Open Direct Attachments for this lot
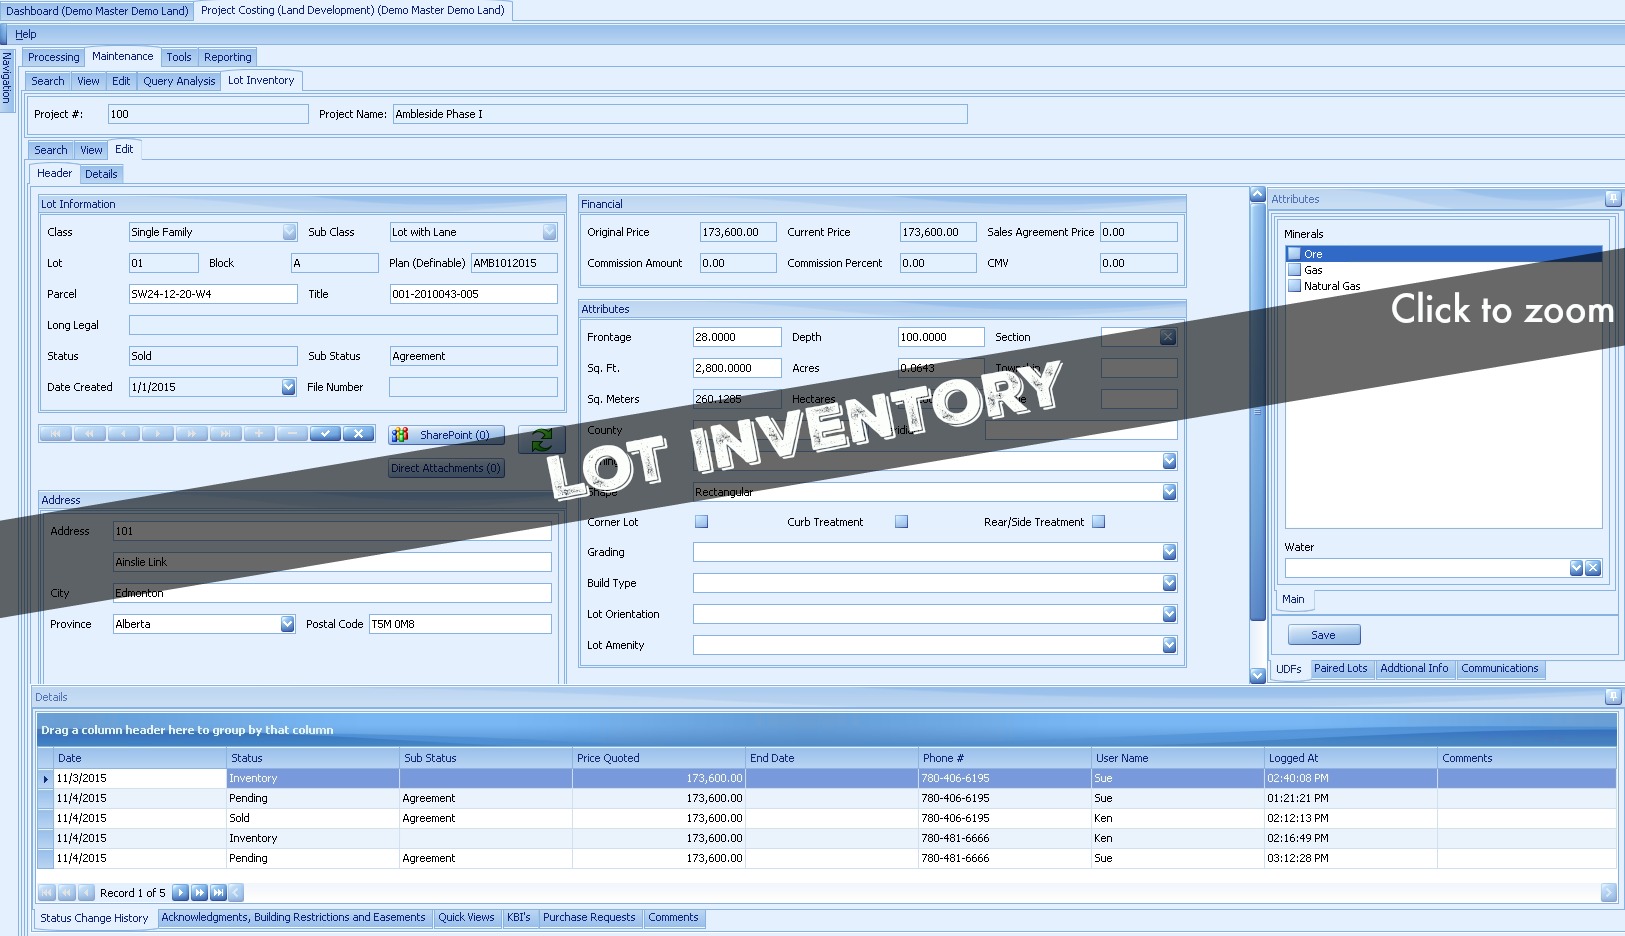 tap(445, 468)
